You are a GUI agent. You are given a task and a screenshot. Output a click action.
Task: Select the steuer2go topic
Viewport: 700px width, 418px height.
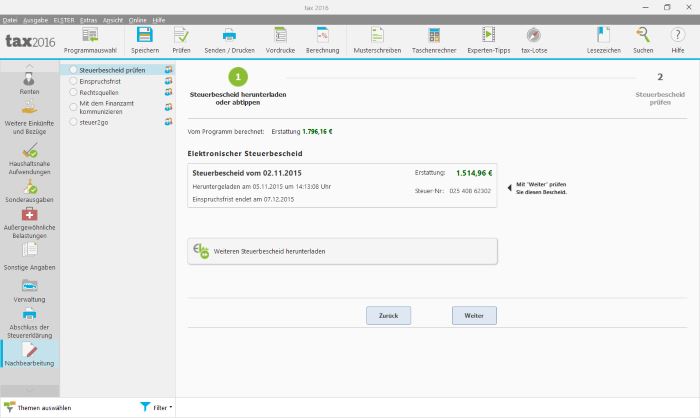click(x=93, y=122)
